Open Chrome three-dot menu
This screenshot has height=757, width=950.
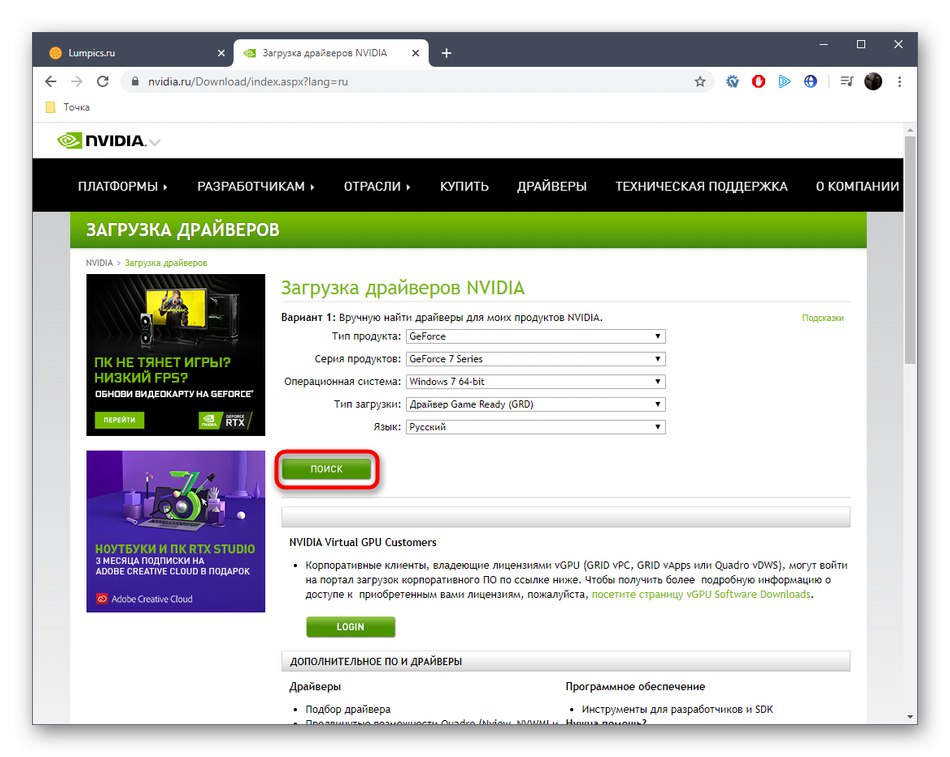pos(900,81)
